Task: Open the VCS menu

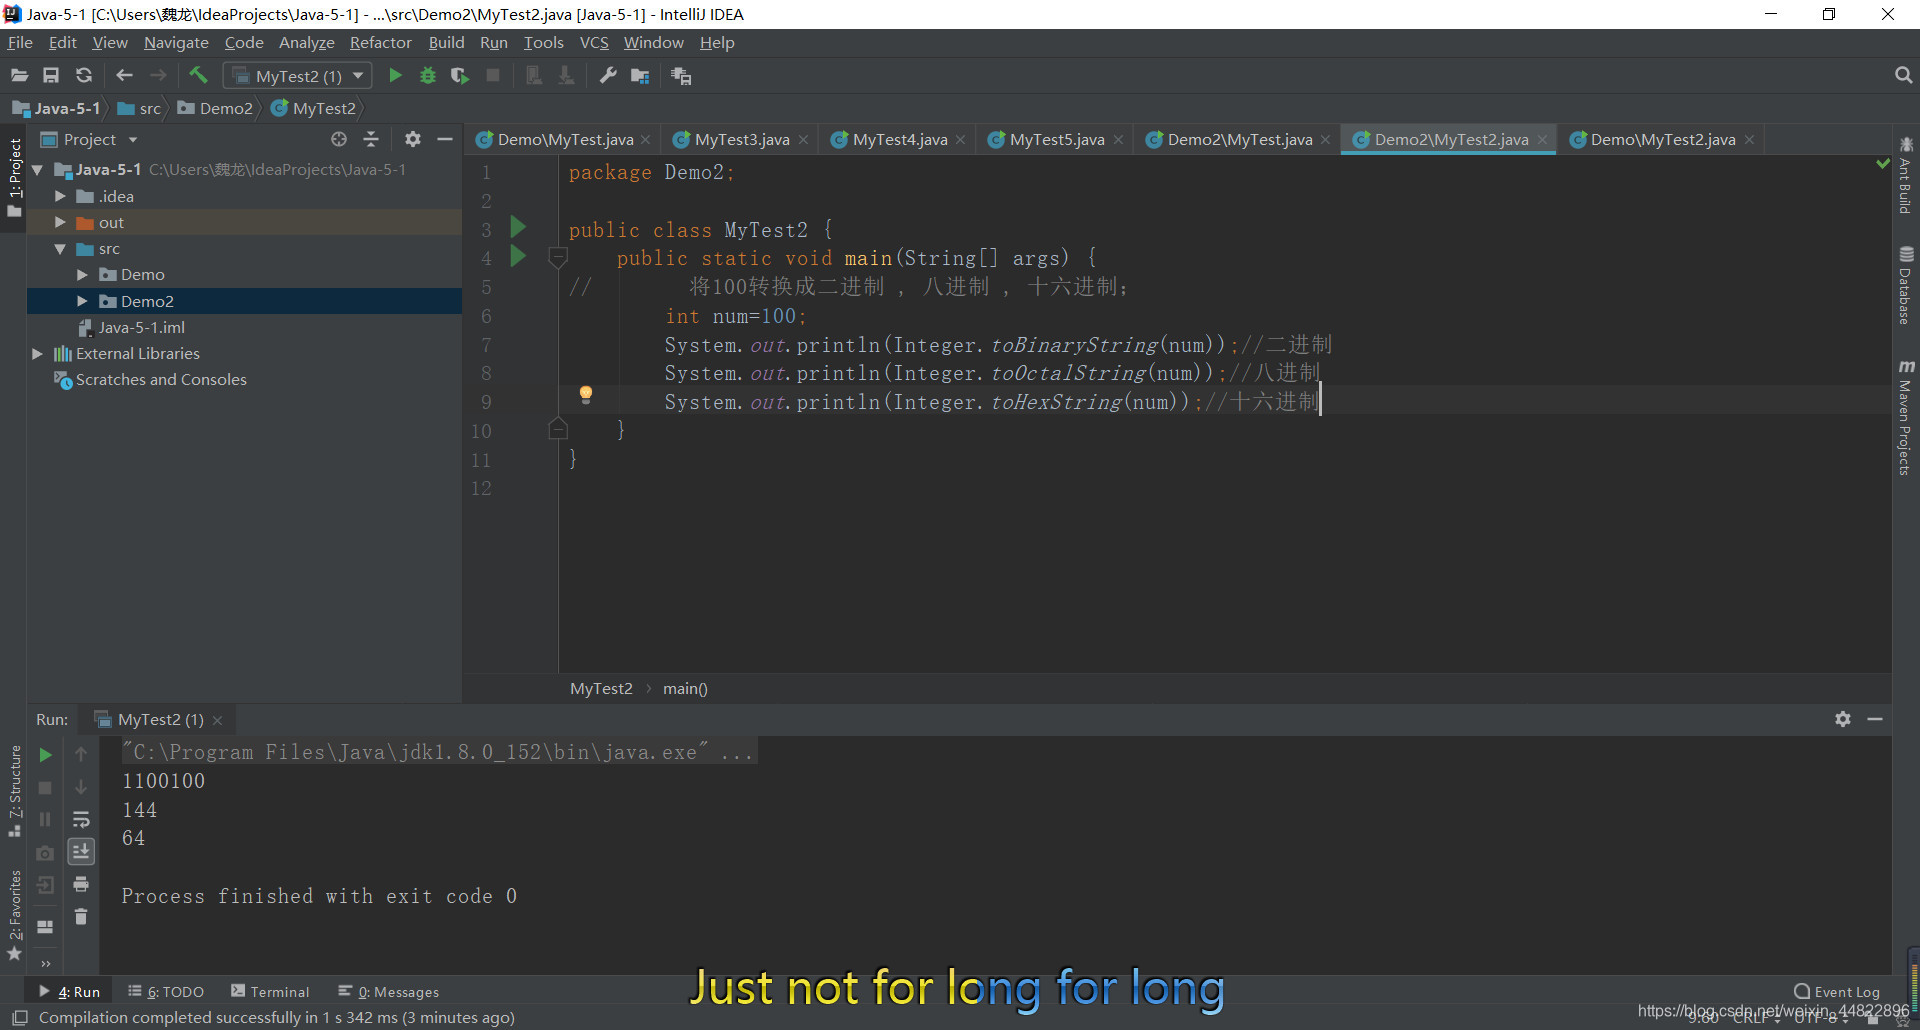Action: point(594,42)
